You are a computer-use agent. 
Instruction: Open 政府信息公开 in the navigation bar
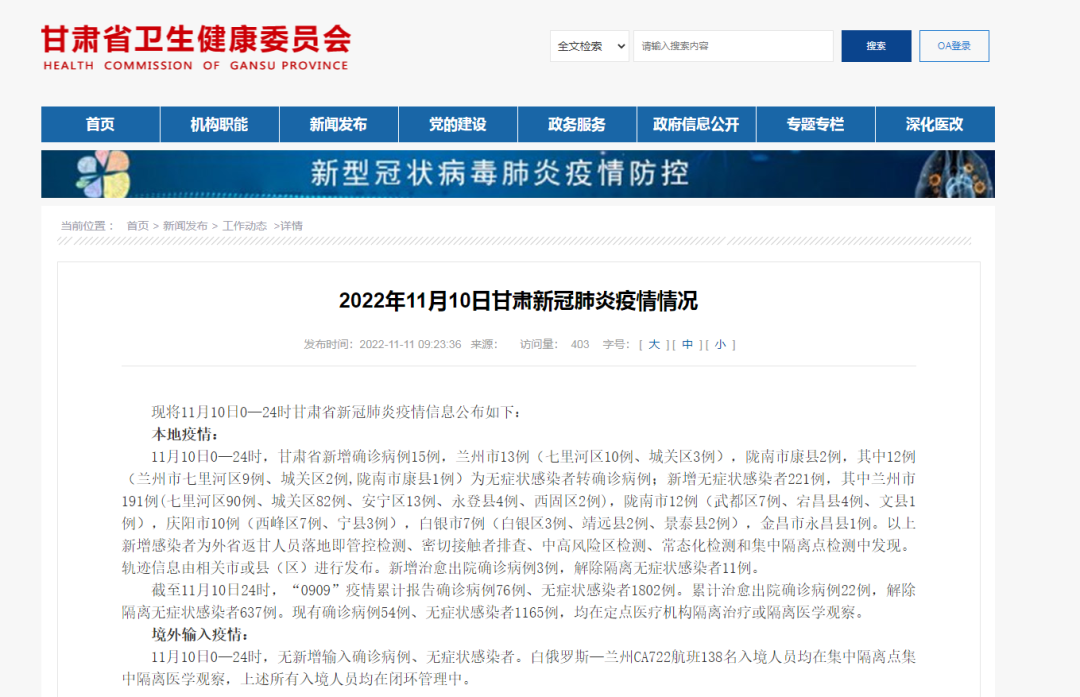tap(696, 125)
